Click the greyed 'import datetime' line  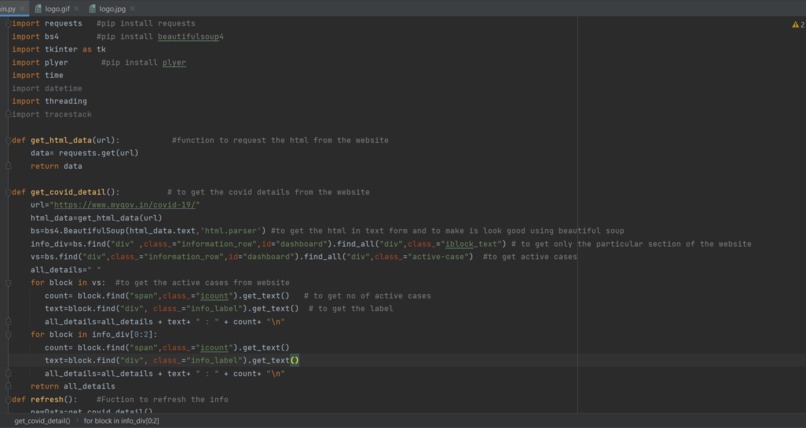(x=47, y=88)
